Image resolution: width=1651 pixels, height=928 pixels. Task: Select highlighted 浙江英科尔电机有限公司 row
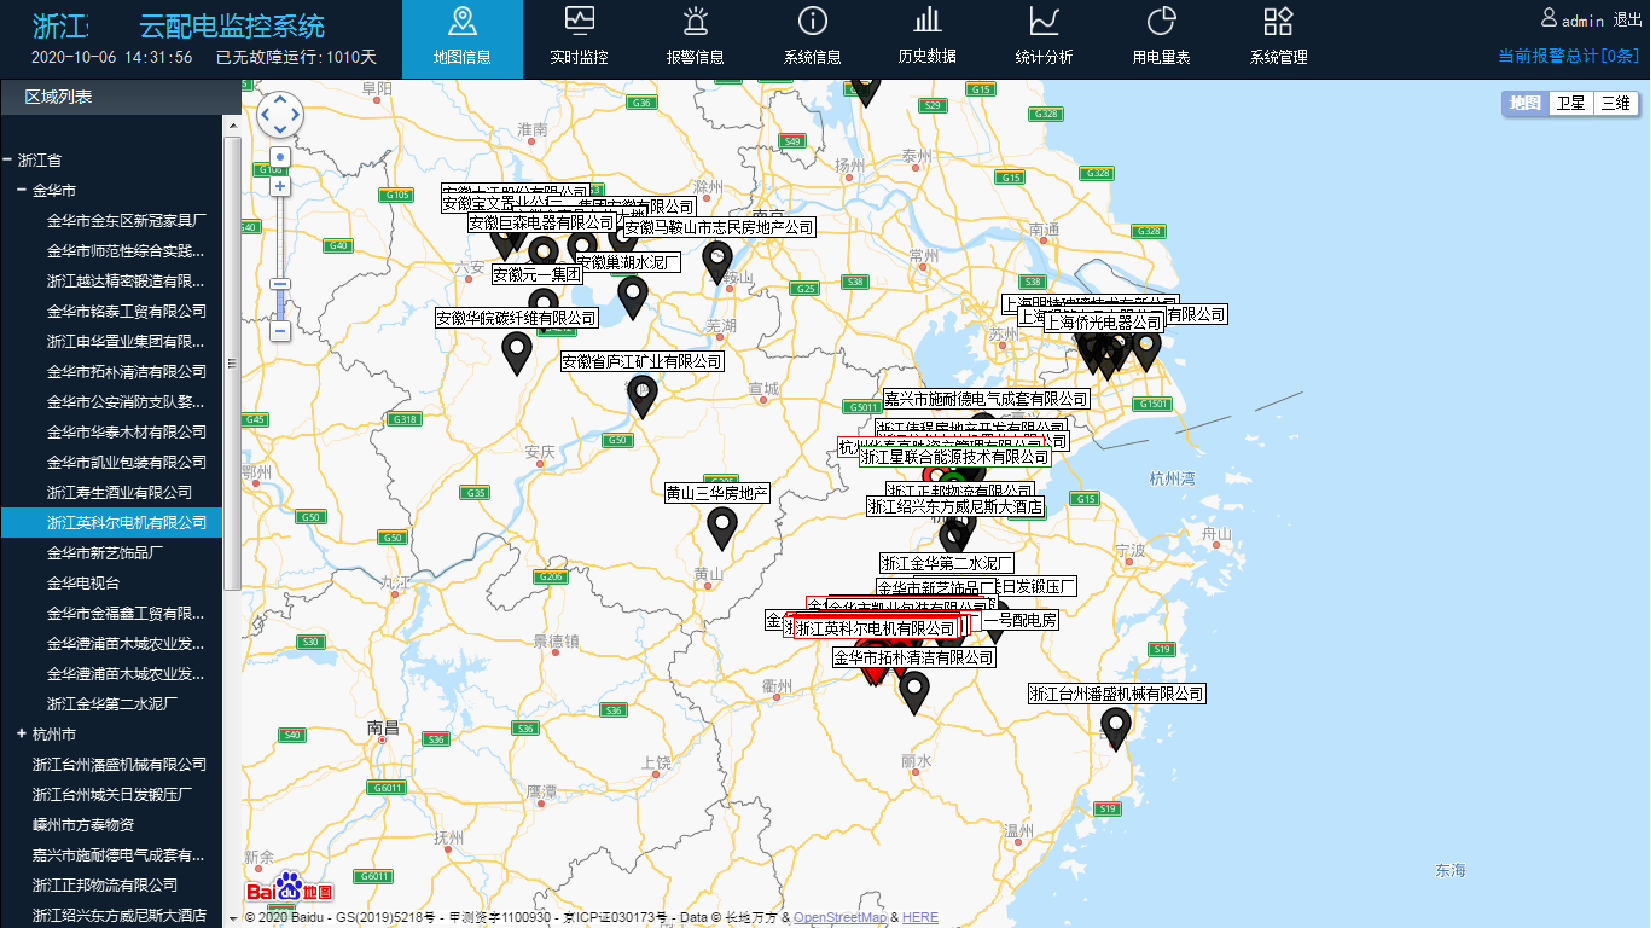coord(111,522)
